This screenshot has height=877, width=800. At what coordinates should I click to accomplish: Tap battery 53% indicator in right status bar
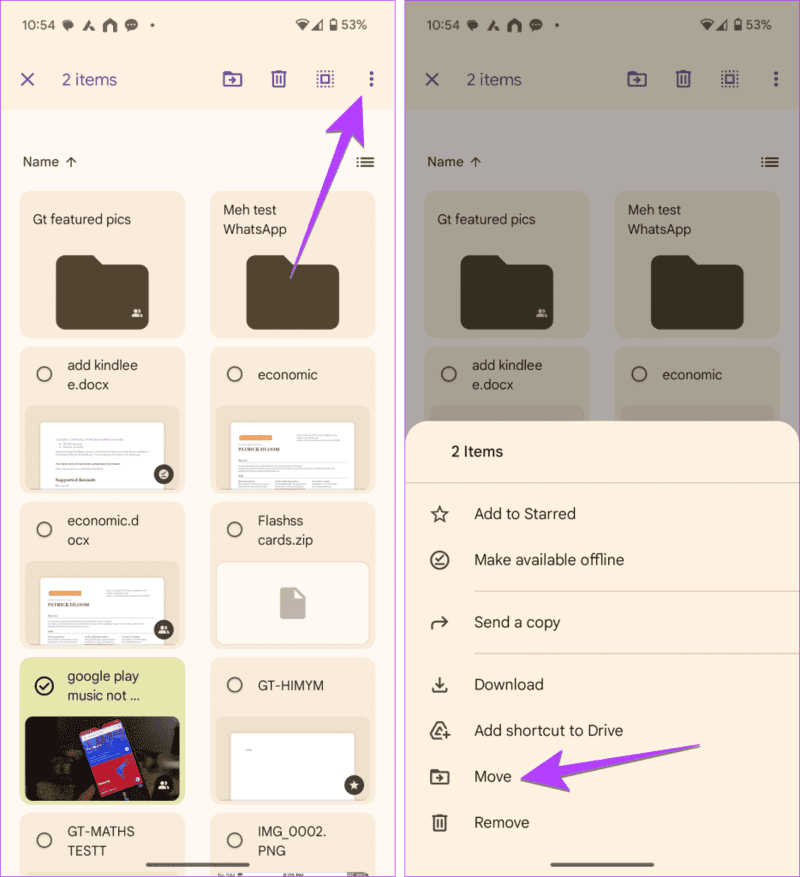click(x=752, y=25)
